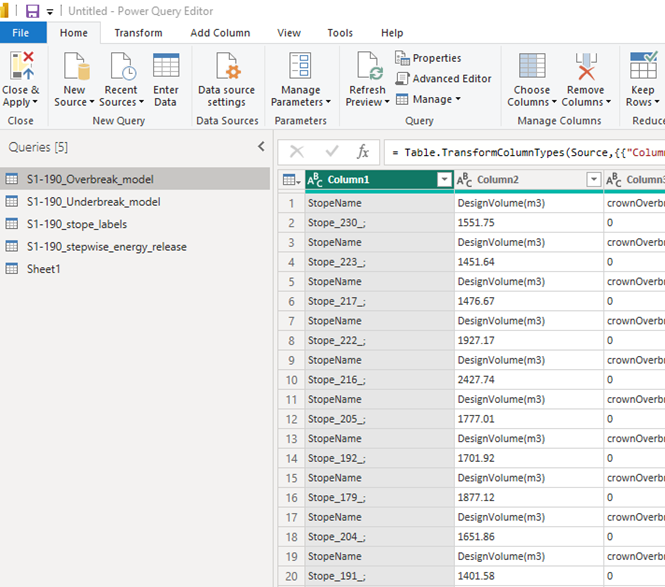Click Column2 ABC data type icon
Image resolution: width=665 pixels, height=587 pixels.
coord(464,180)
